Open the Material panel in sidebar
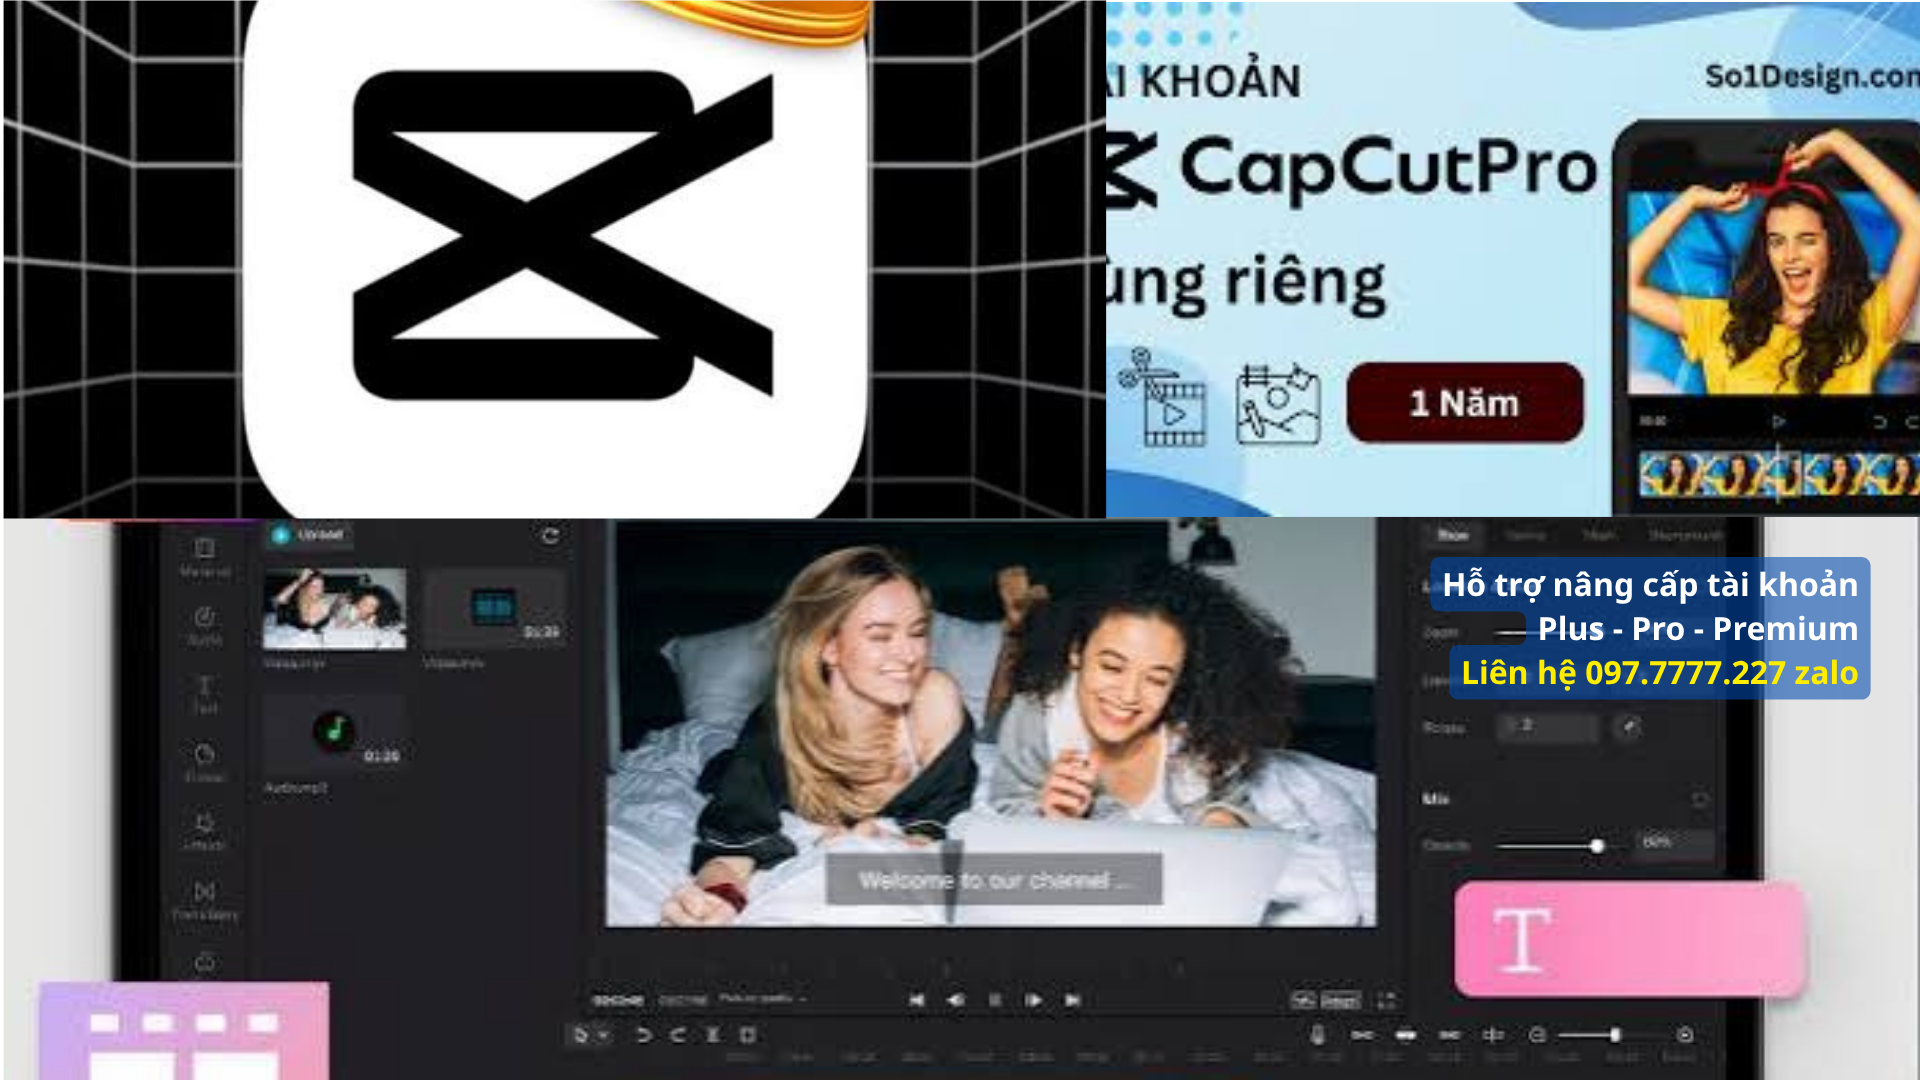This screenshot has width=1920, height=1080. tap(205, 557)
